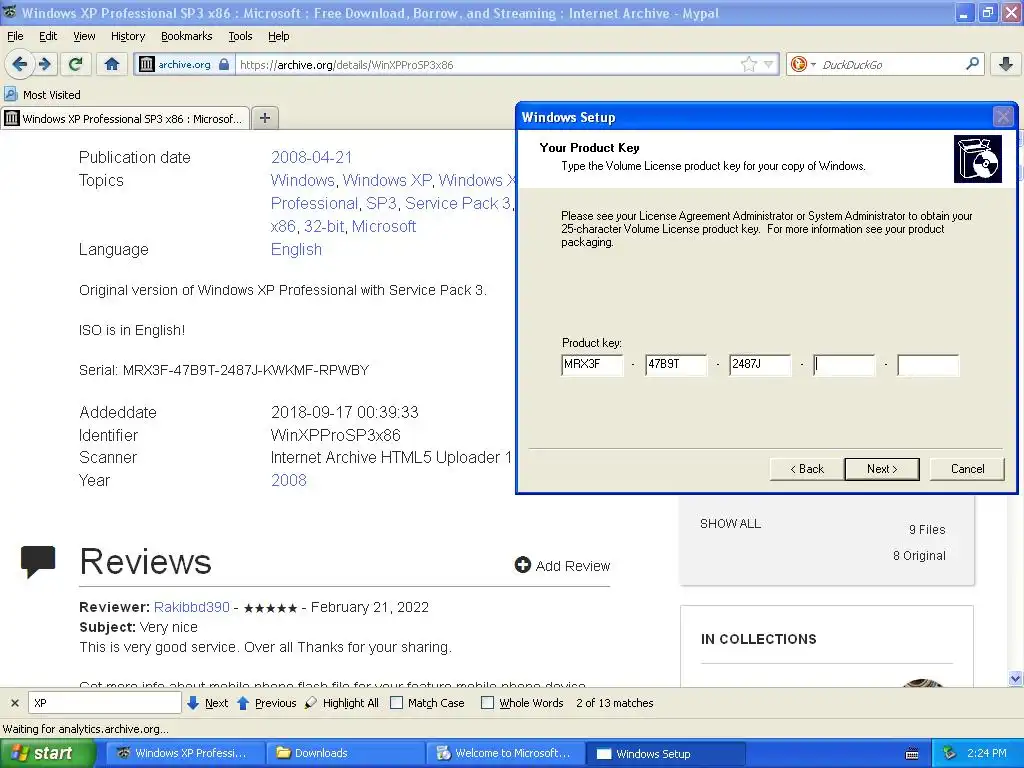The width and height of the screenshot is (1024, 768).
Task: Open the Bookmarks menu
Action: point(187,36)
